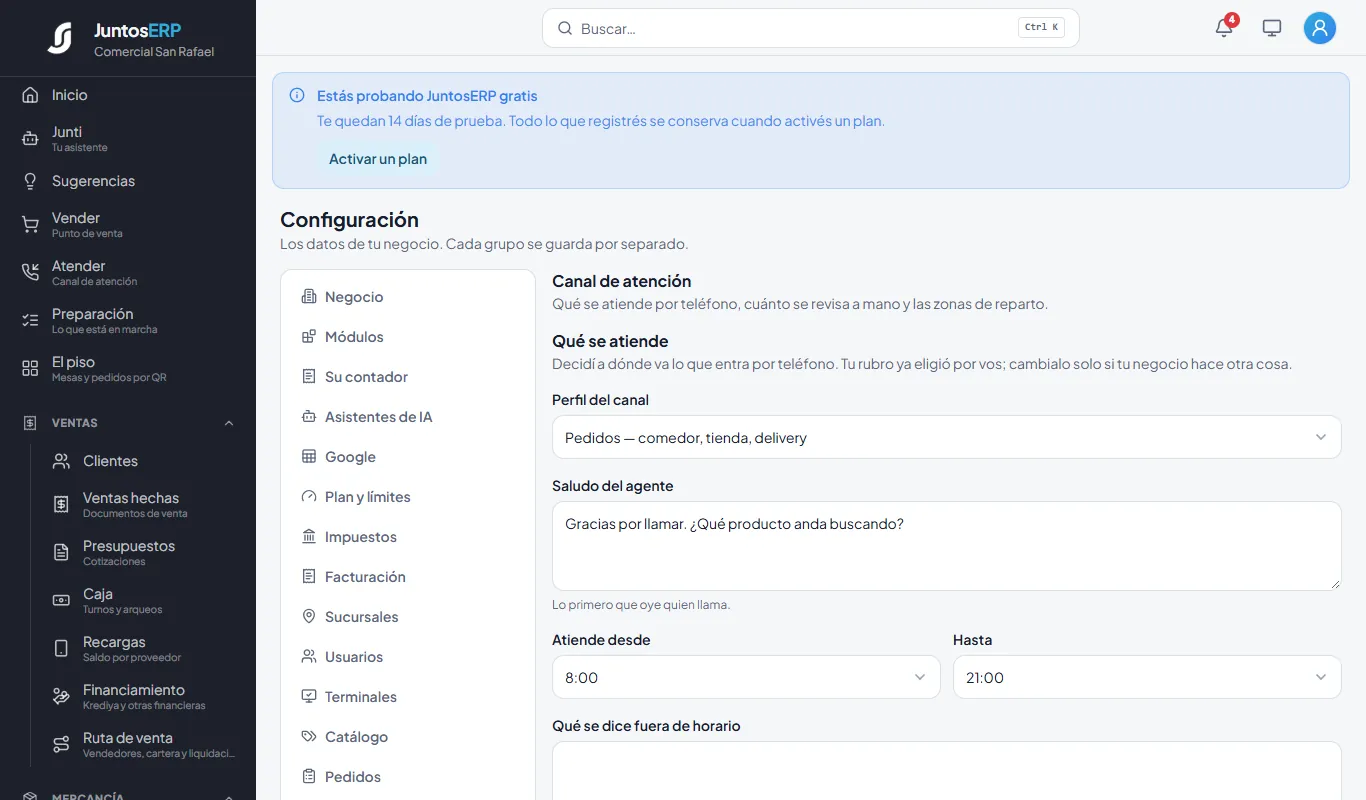The image size is (1366, 800).
Task: Click the Caja cash icon
Action: click(61, 601)
